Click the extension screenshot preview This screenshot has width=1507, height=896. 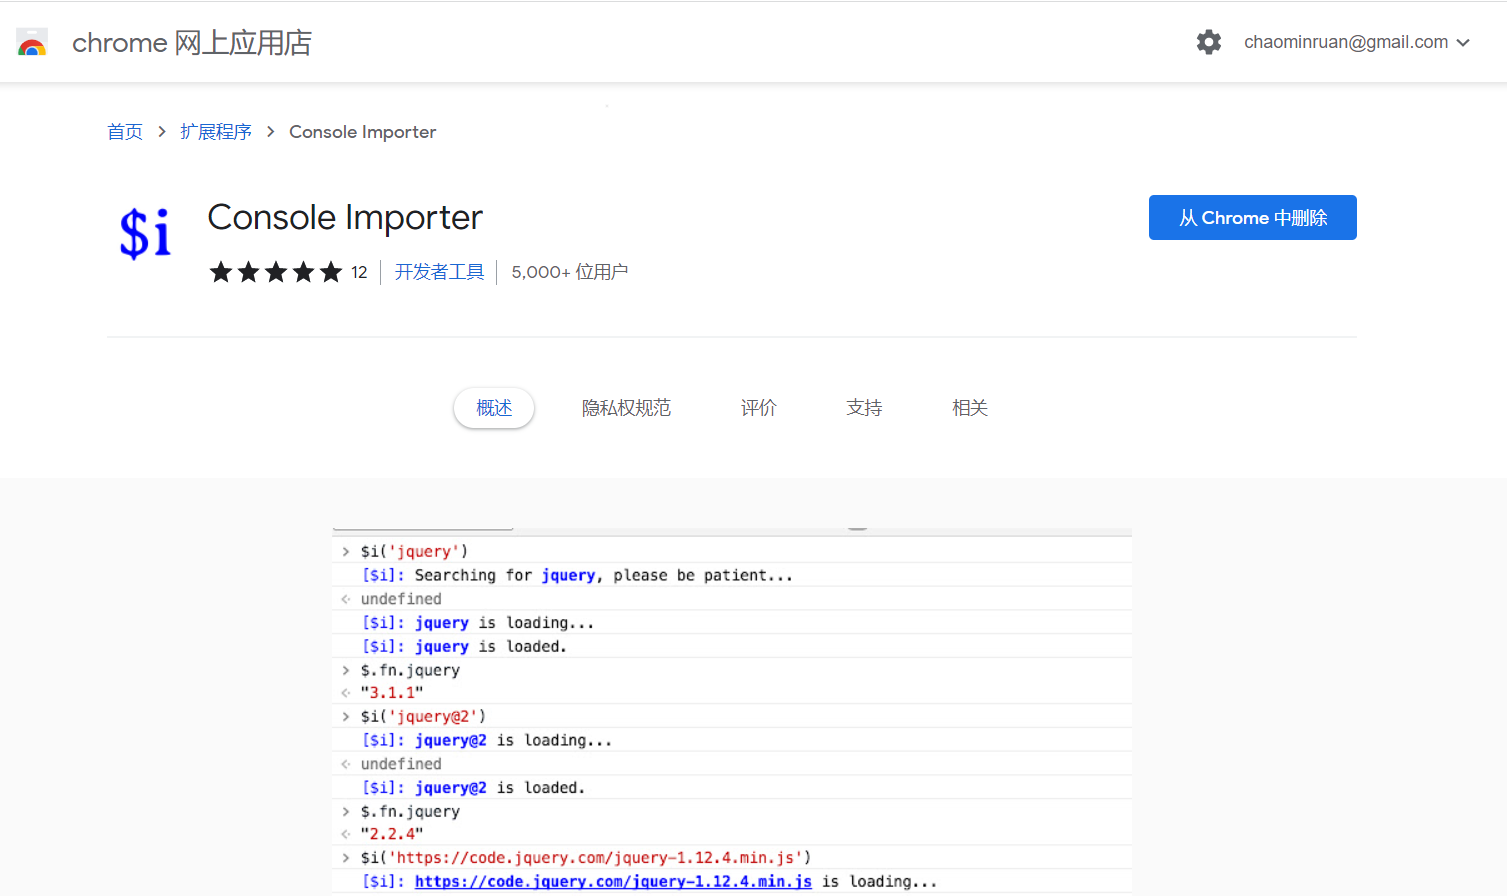tap(731, 700)
